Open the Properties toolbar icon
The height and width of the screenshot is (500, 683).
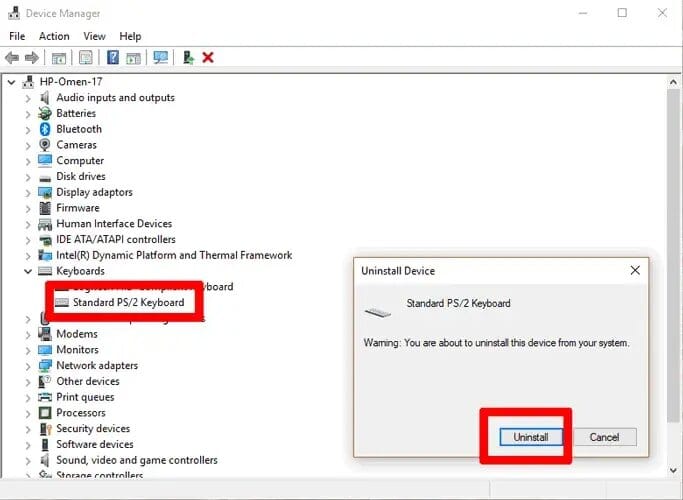[x=85, y=57]
